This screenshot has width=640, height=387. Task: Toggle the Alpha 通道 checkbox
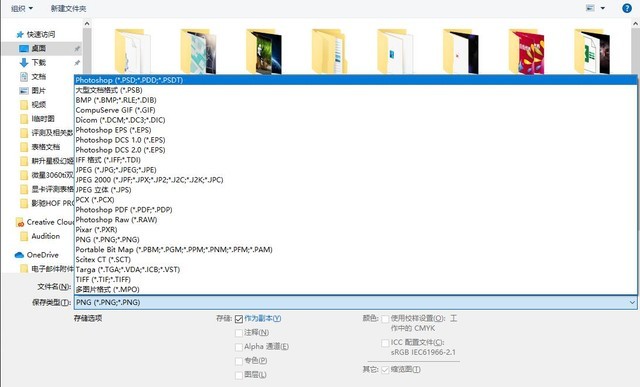coord(239,347)
